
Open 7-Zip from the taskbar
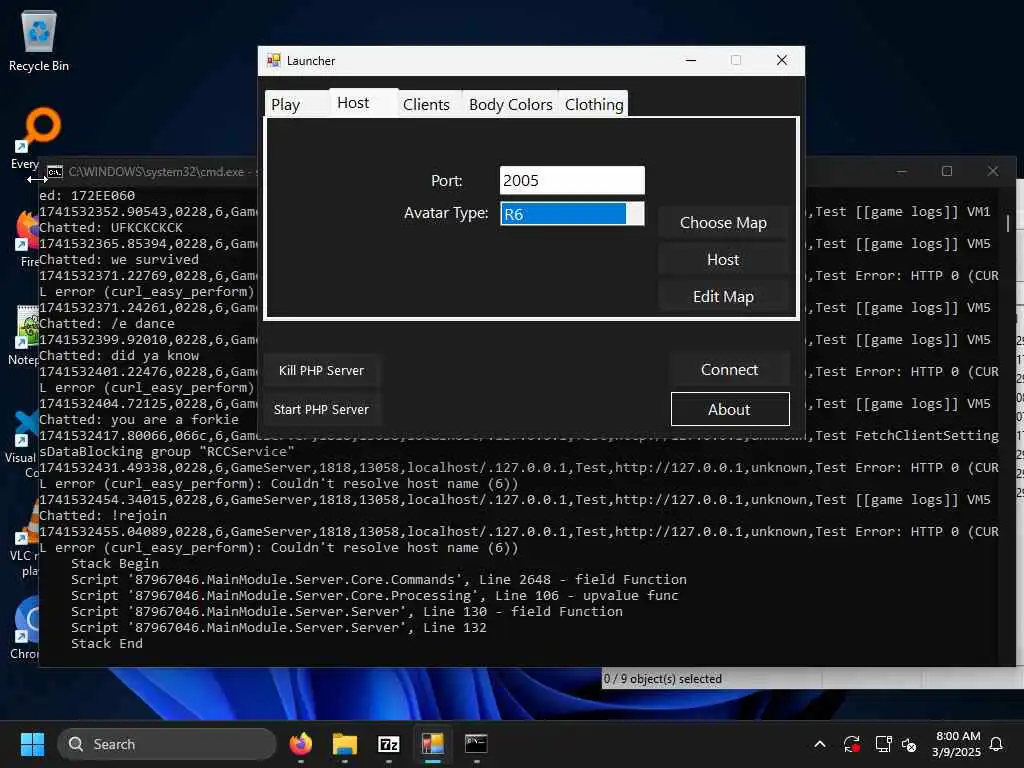[389, 744]
